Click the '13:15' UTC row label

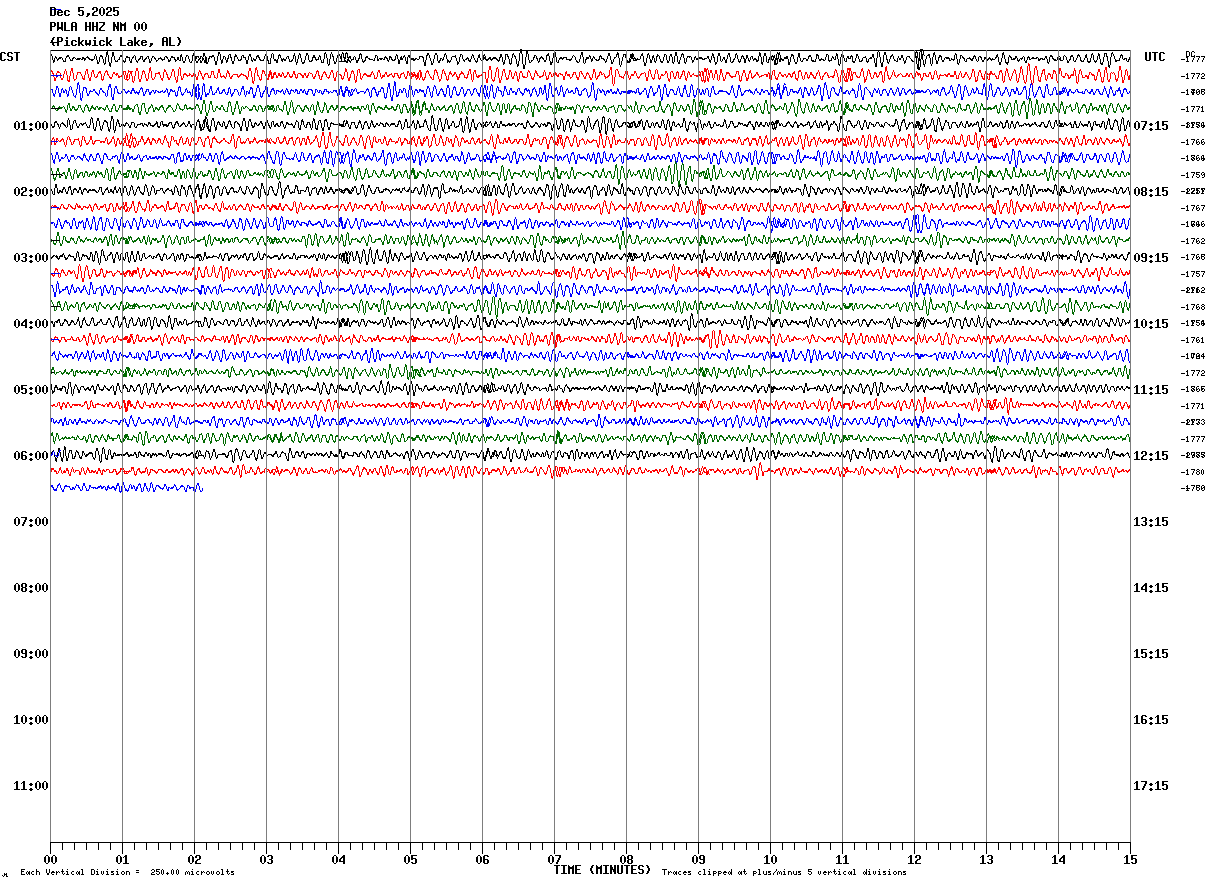[x=1151, y=522]
